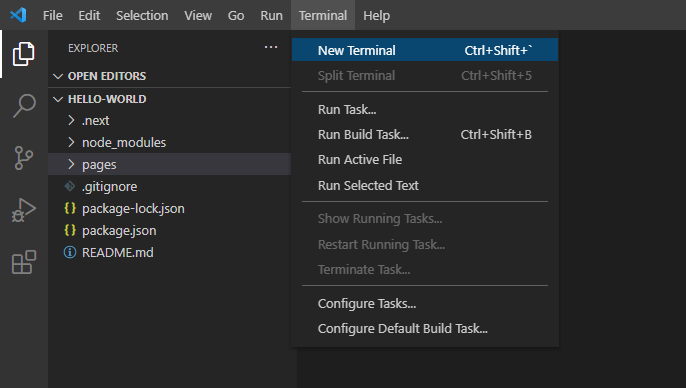Expand the .next folder chevron
Screen dimensions: 686x388
[71, 120]
